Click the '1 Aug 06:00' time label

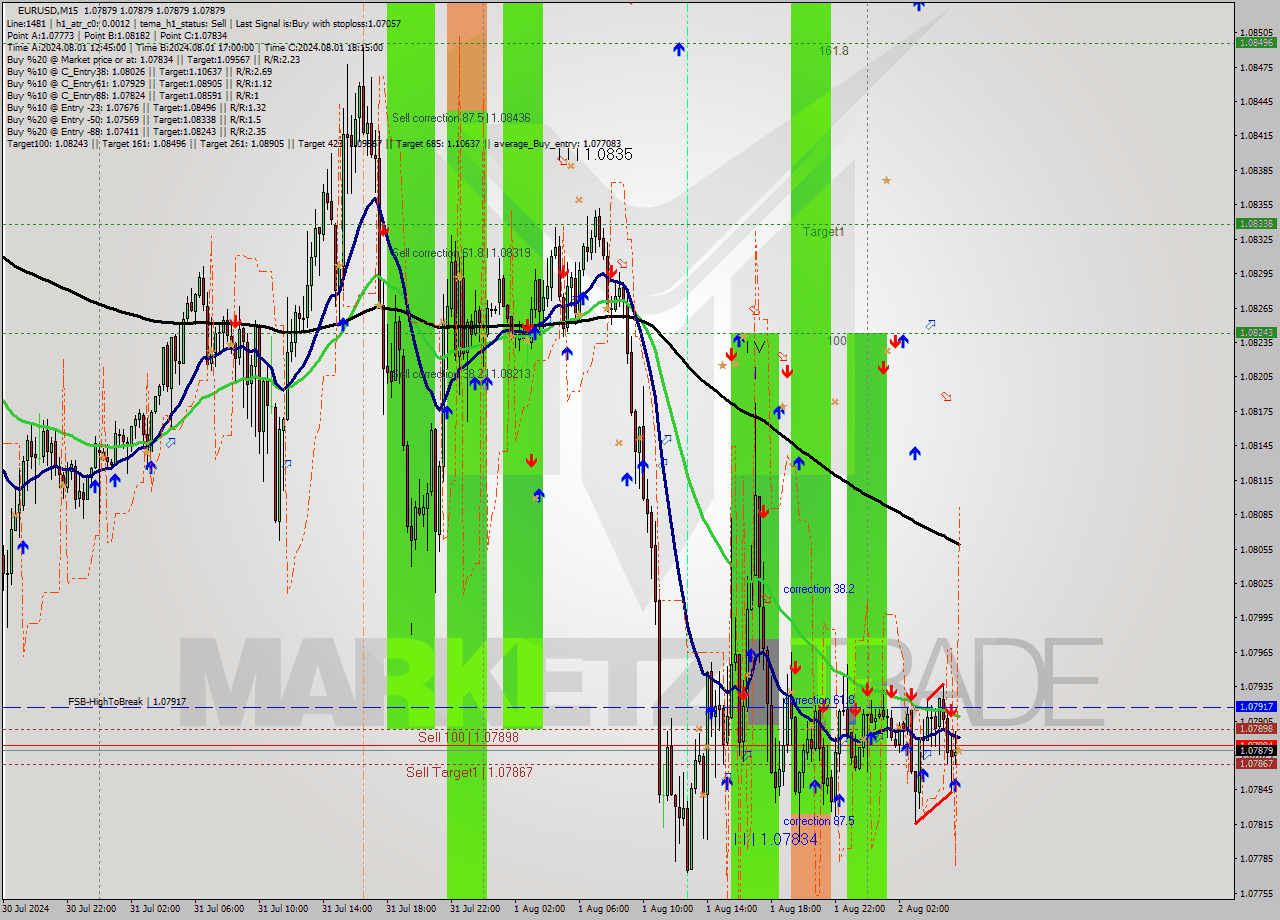[x=603, y=909]
